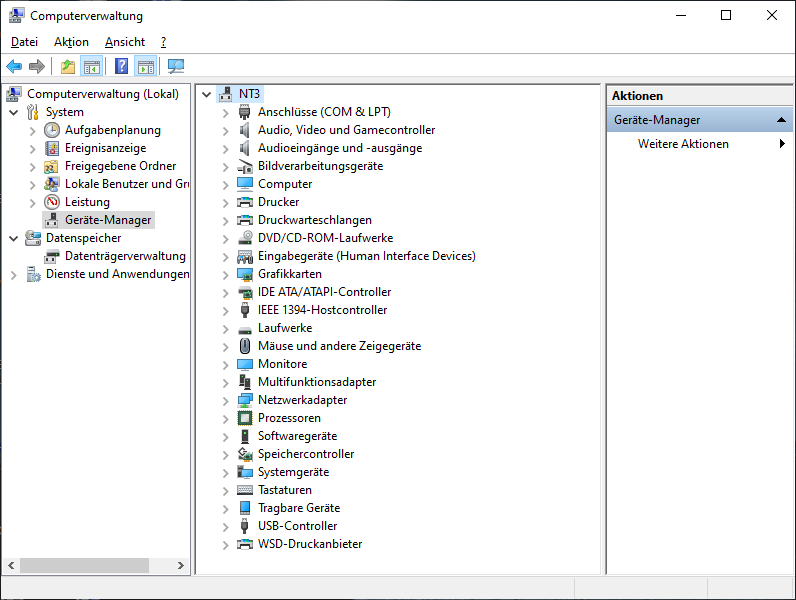796x600 pixels.
Task: Click the Softwaregeräte icon
Action: [x=245, y=436]
